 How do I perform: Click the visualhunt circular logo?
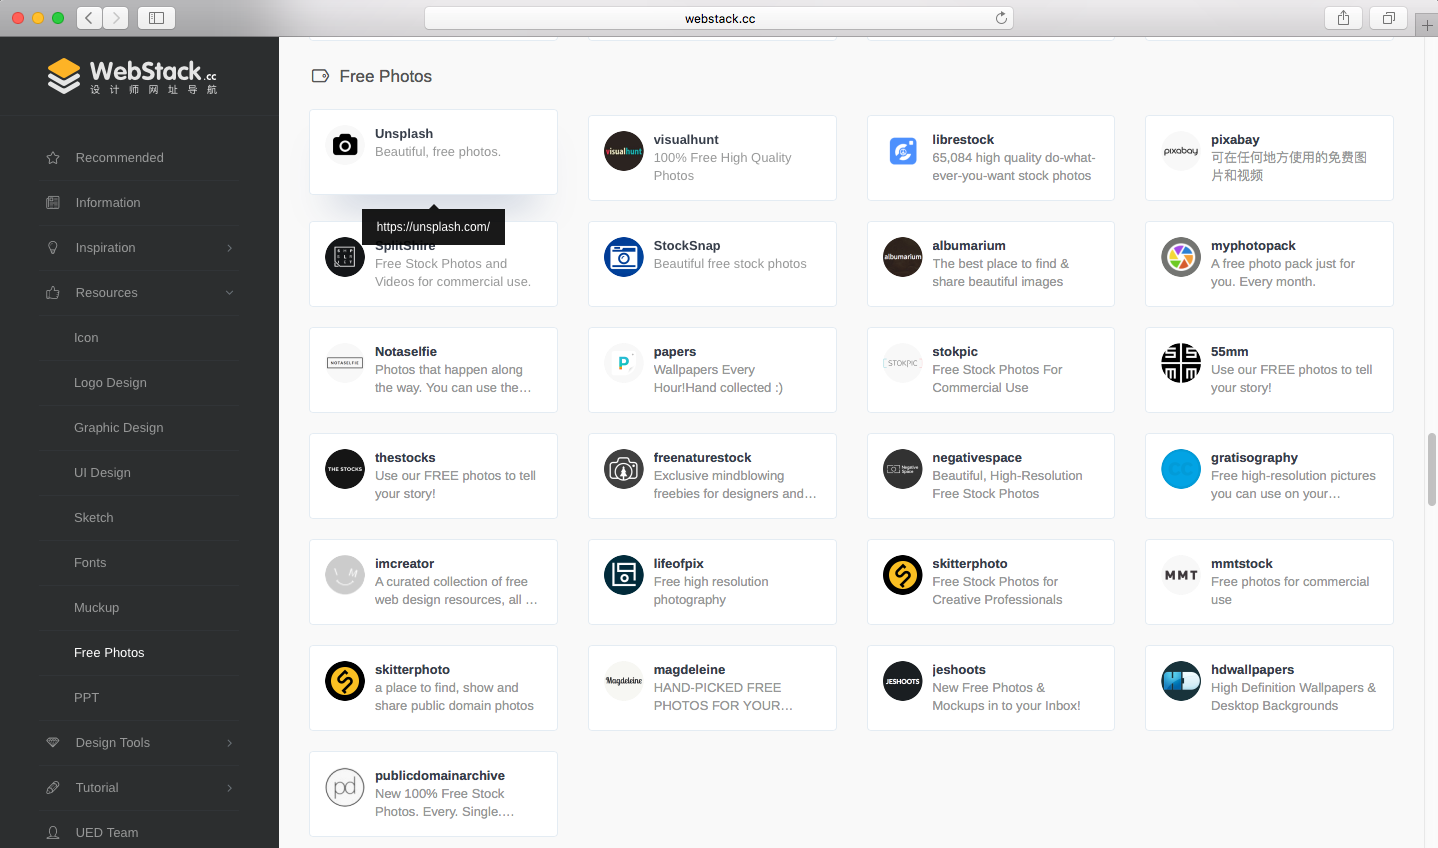623,151
